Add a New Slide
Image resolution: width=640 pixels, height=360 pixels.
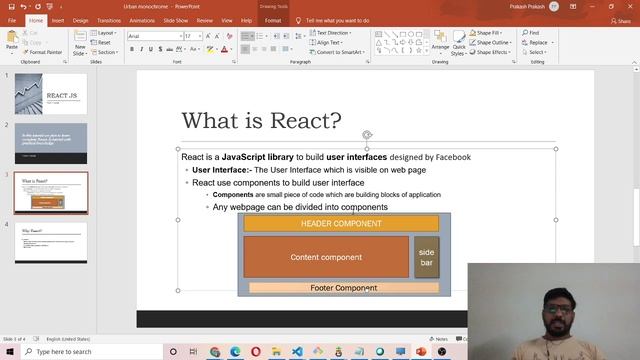tap(80, 43)
